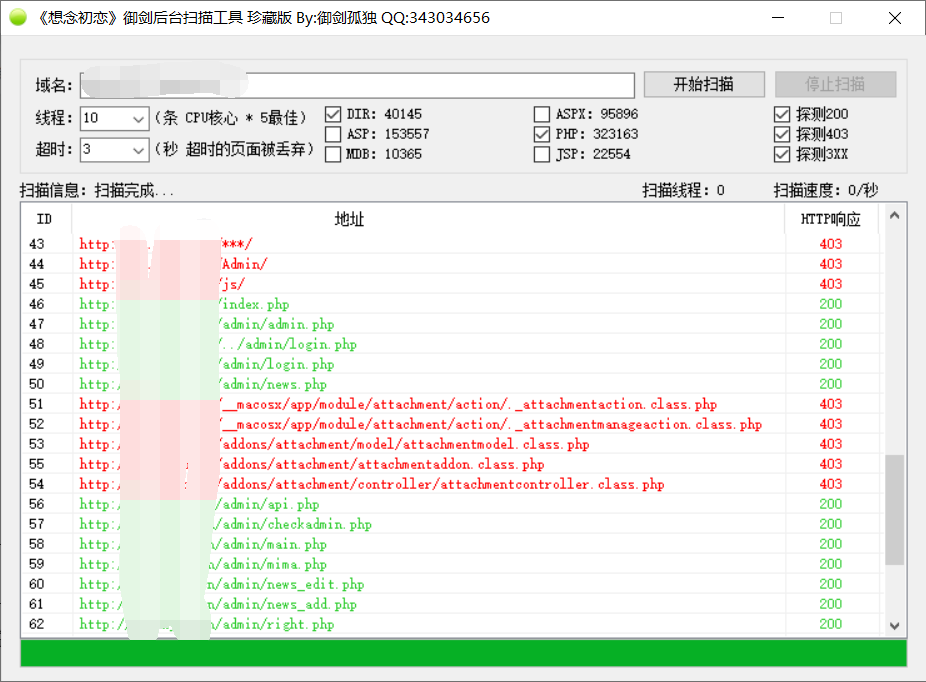Click the vertical scrollbar thumb

894,510
